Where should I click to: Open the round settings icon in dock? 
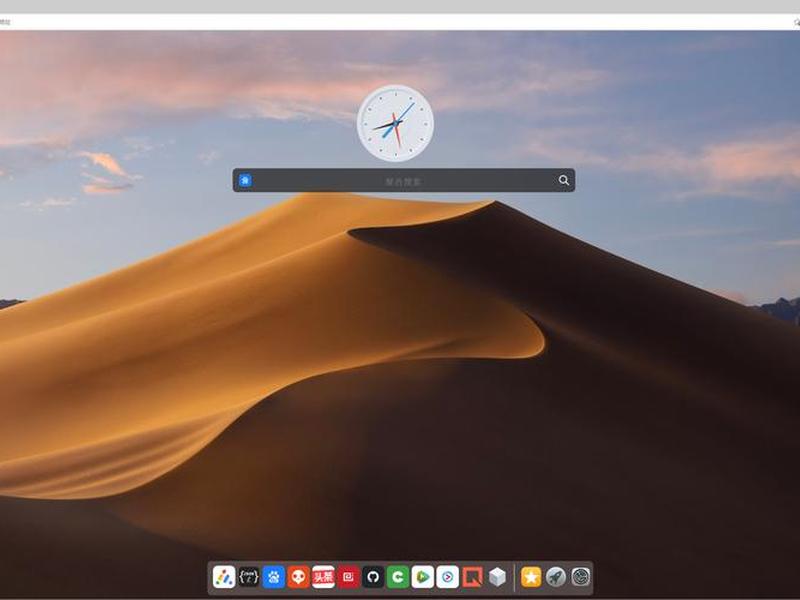click(x=581, y=577)
